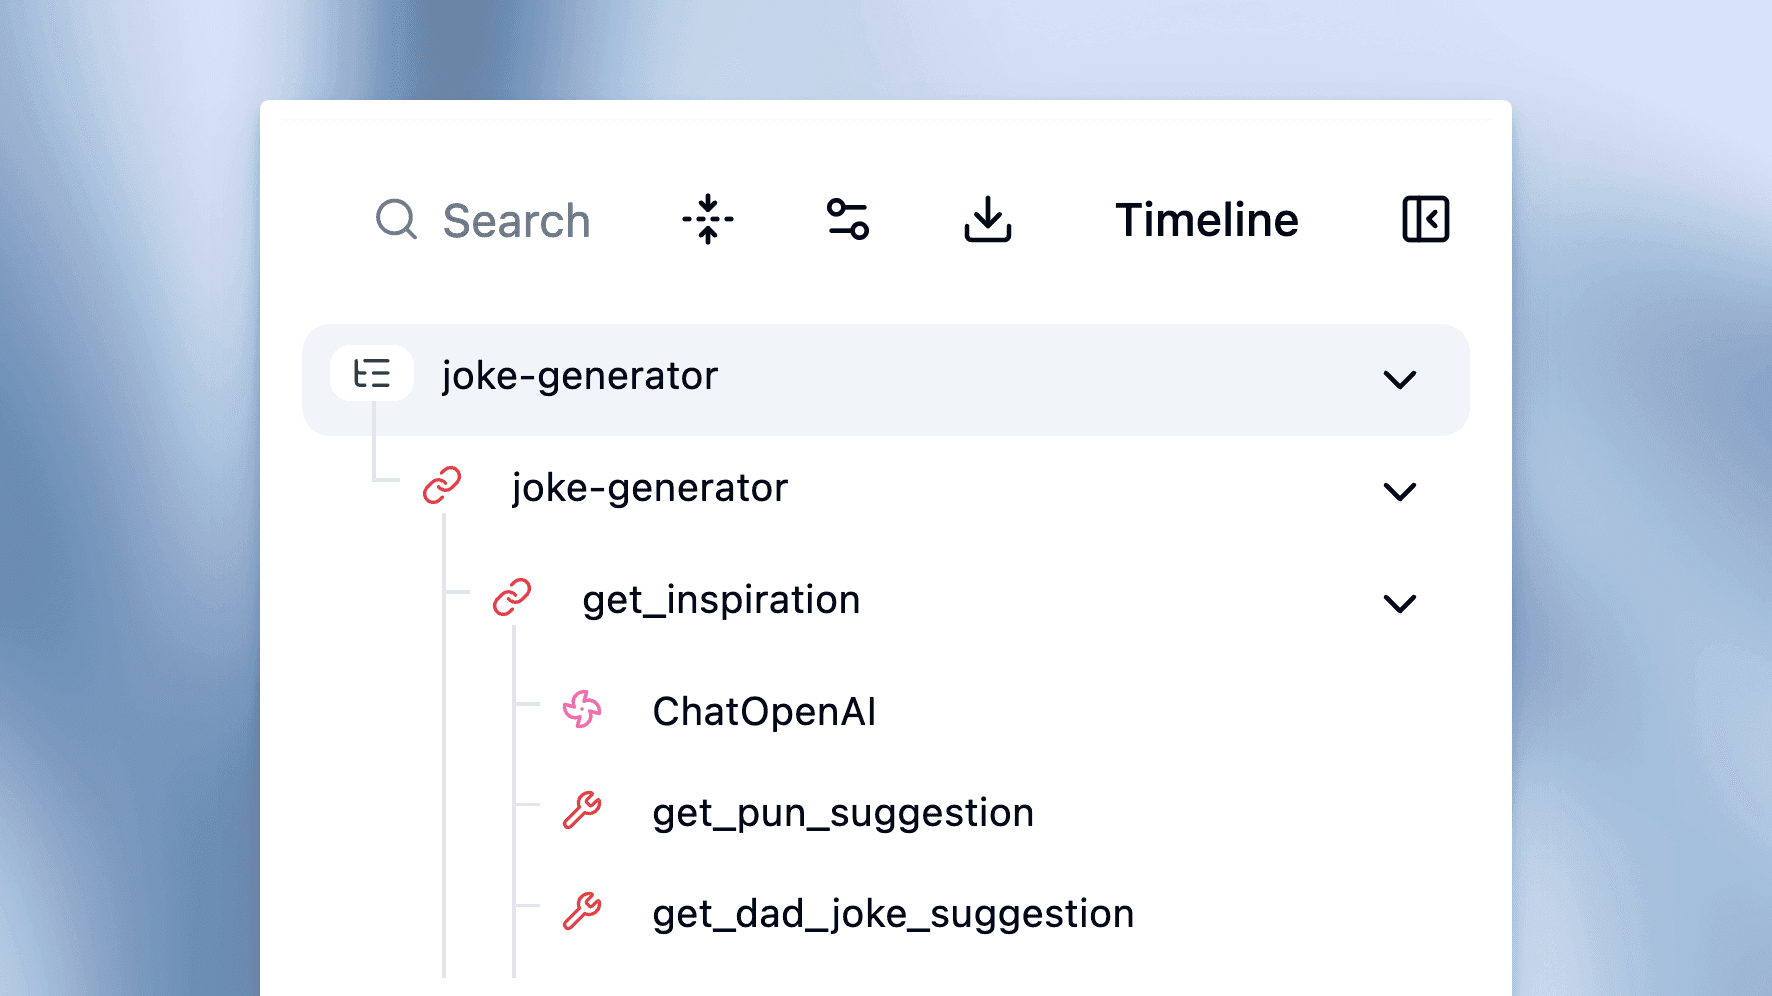This screenshot has width=1772, height=996.
Task: Click the magnifying glass search icon
Action: tap(396, 219)
